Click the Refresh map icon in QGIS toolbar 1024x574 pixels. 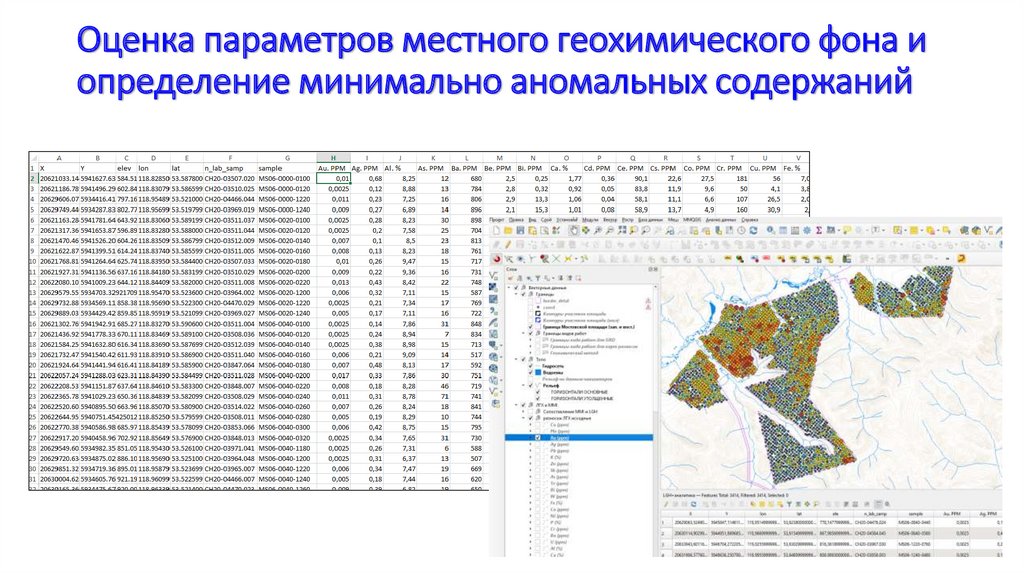[x=754, y=231]
